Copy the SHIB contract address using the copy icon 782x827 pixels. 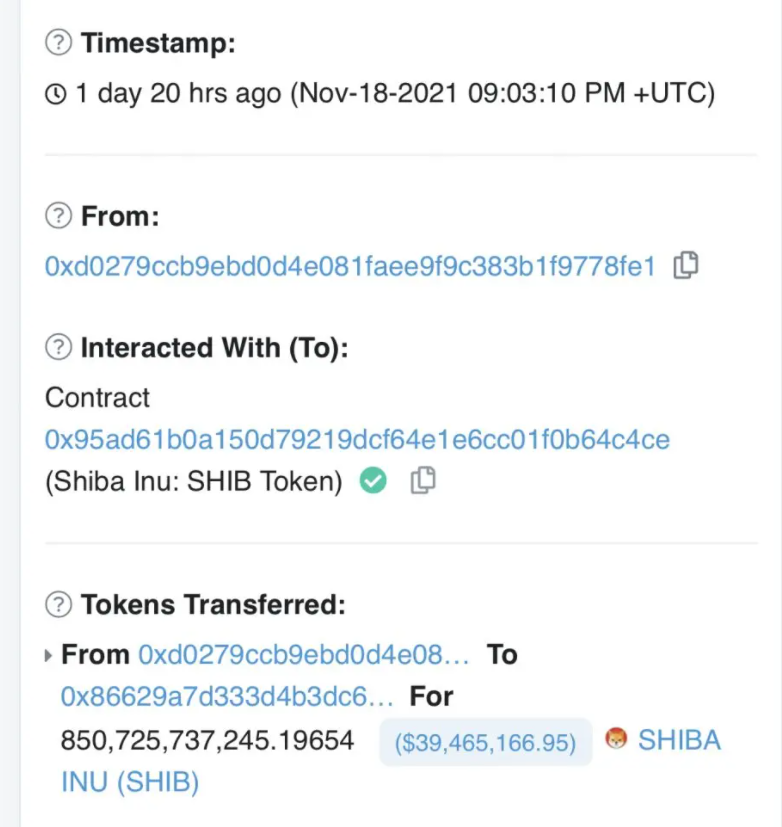[x=424, y=482]
